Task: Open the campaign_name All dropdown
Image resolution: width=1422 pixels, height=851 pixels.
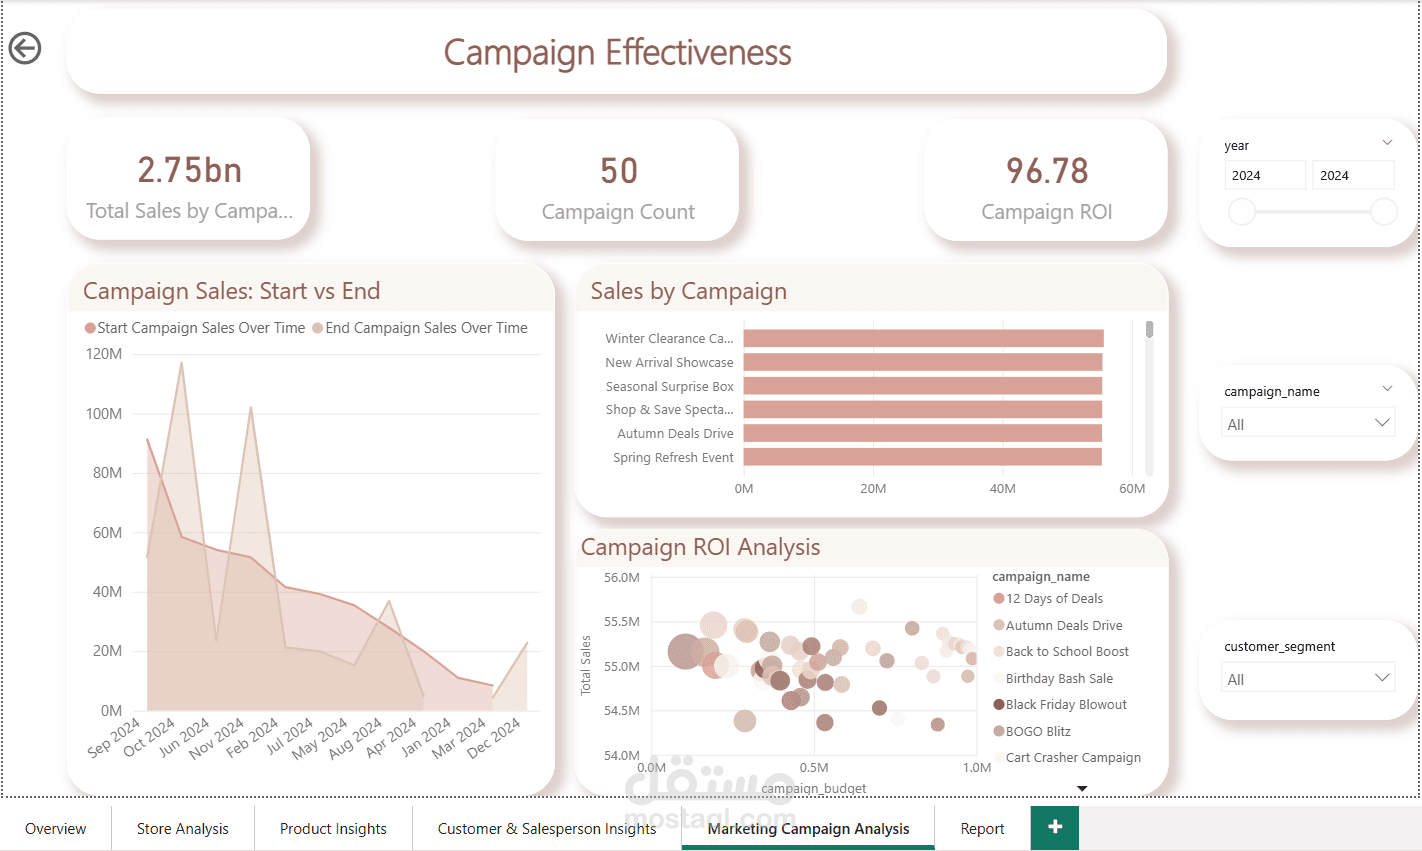Action: coord(1309,423)
